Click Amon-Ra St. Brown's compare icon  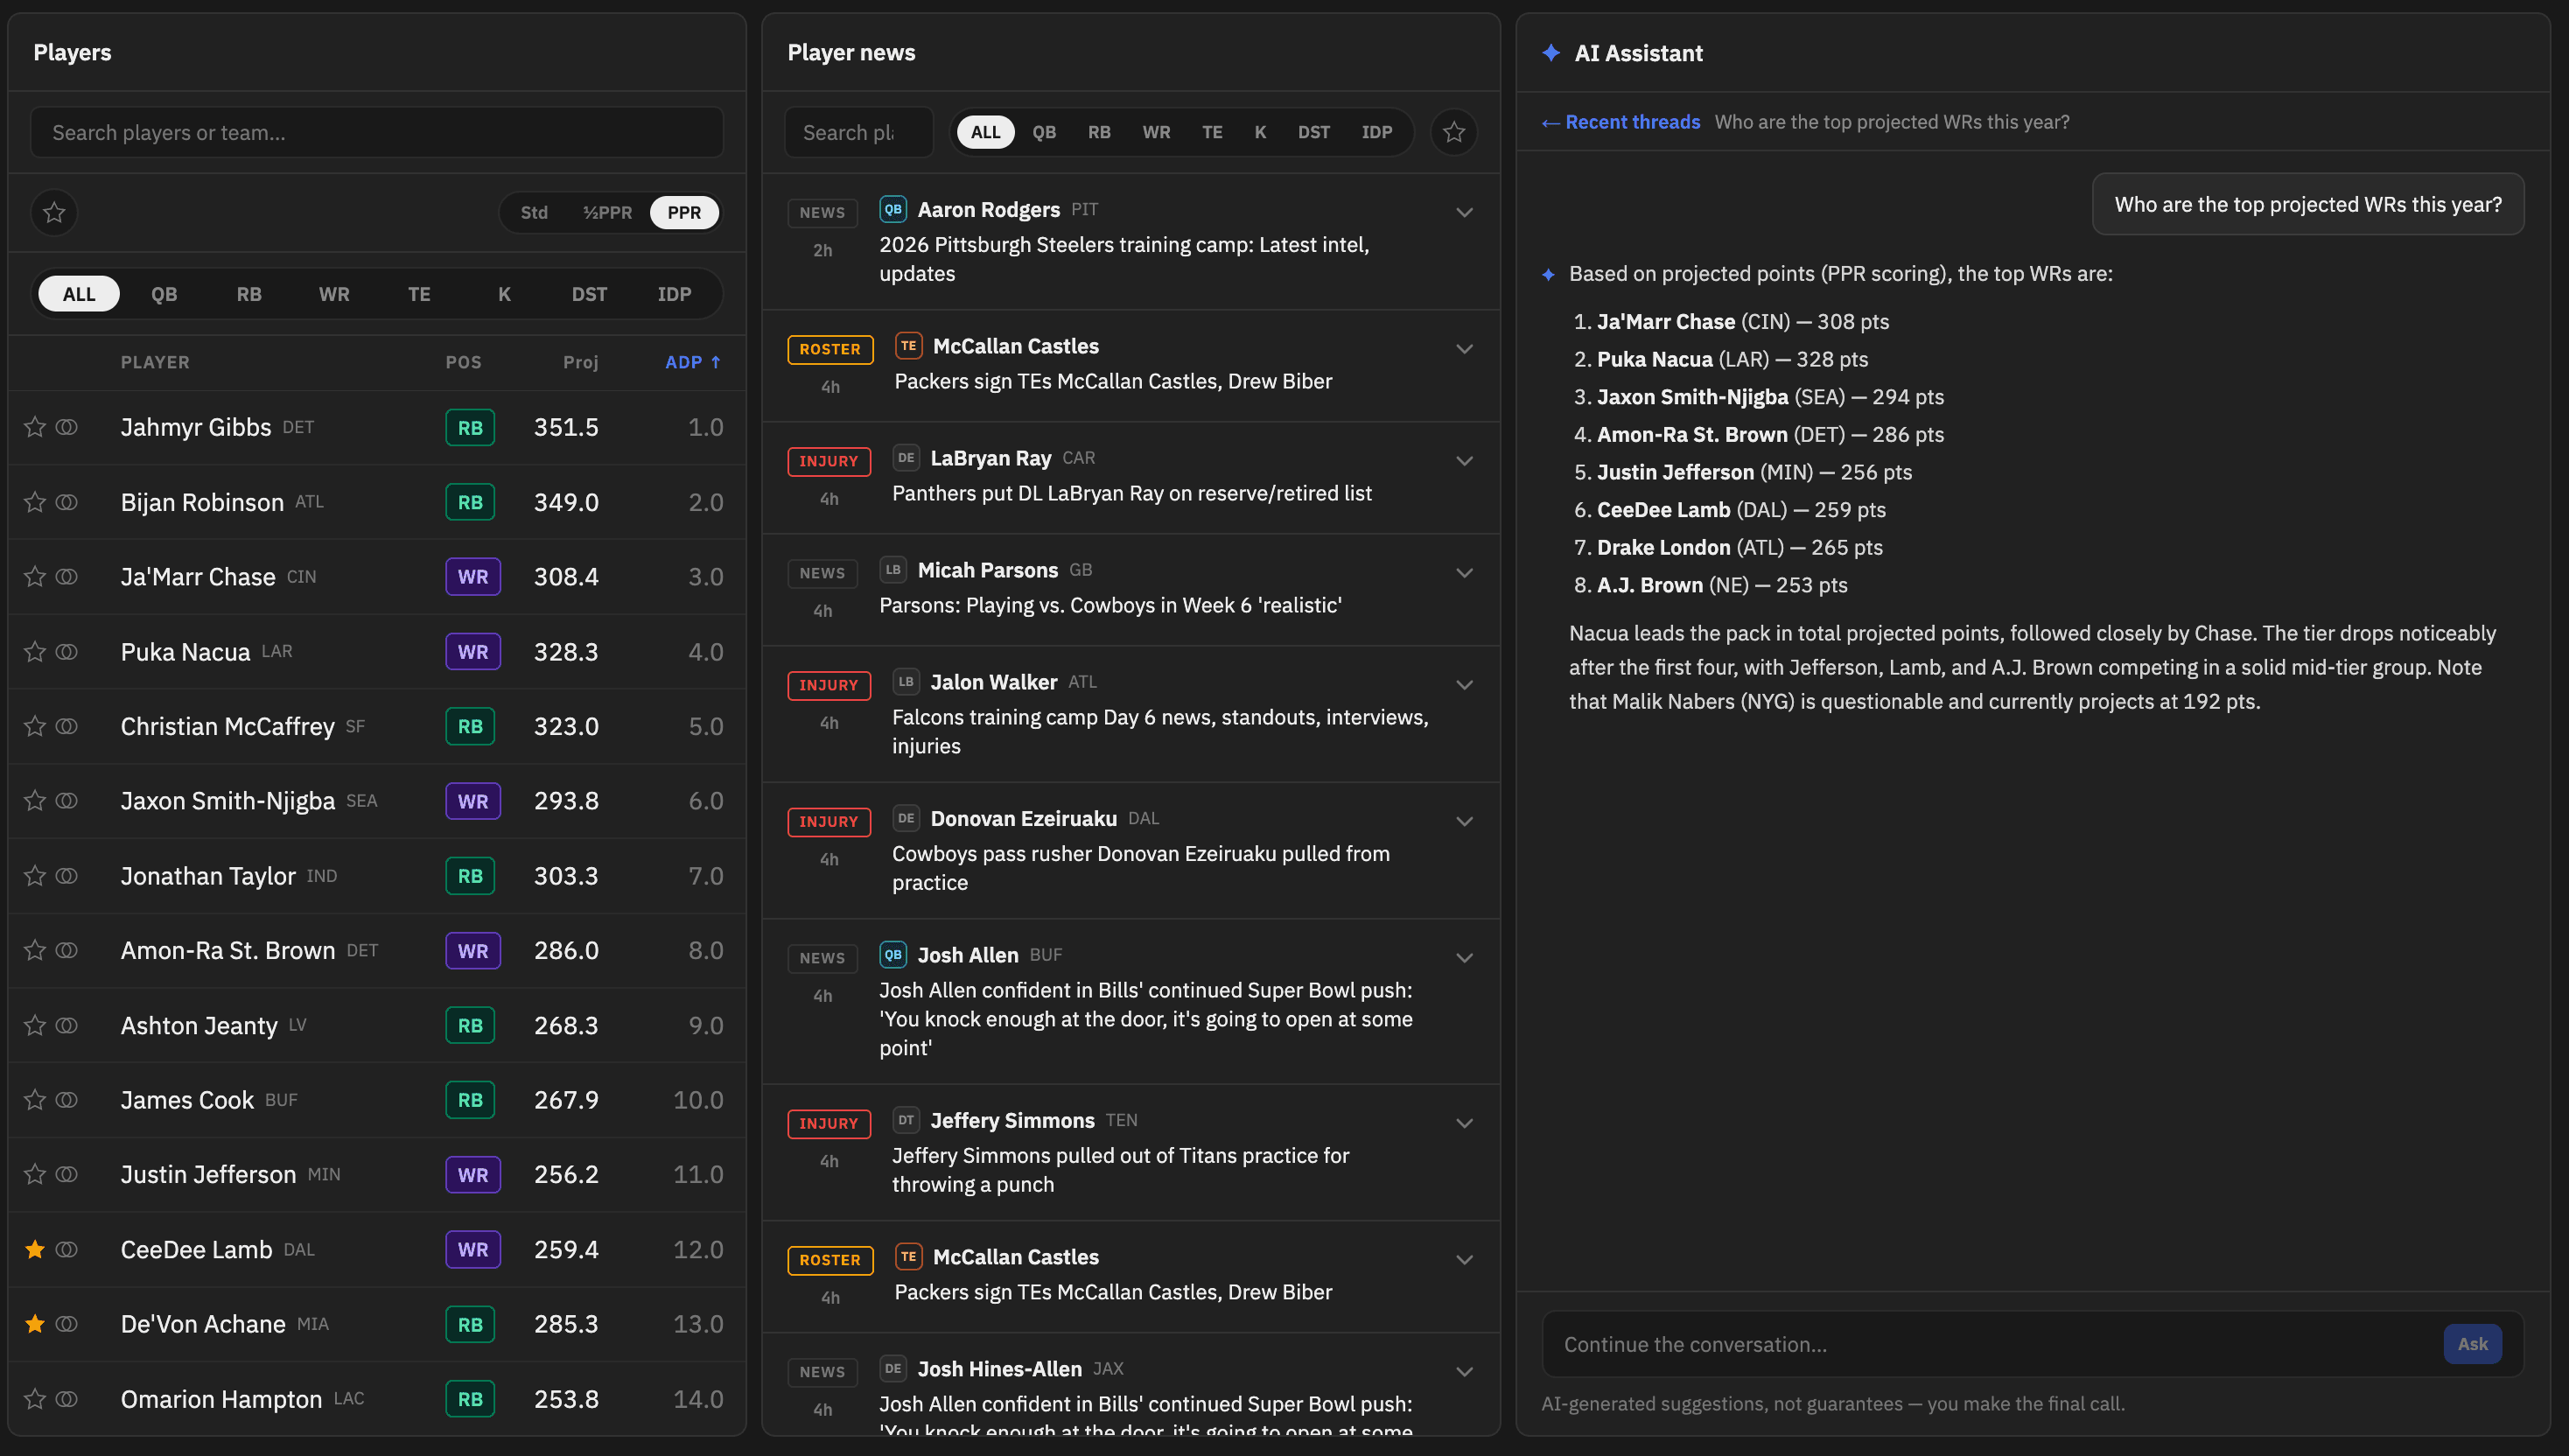pos(67,950)
